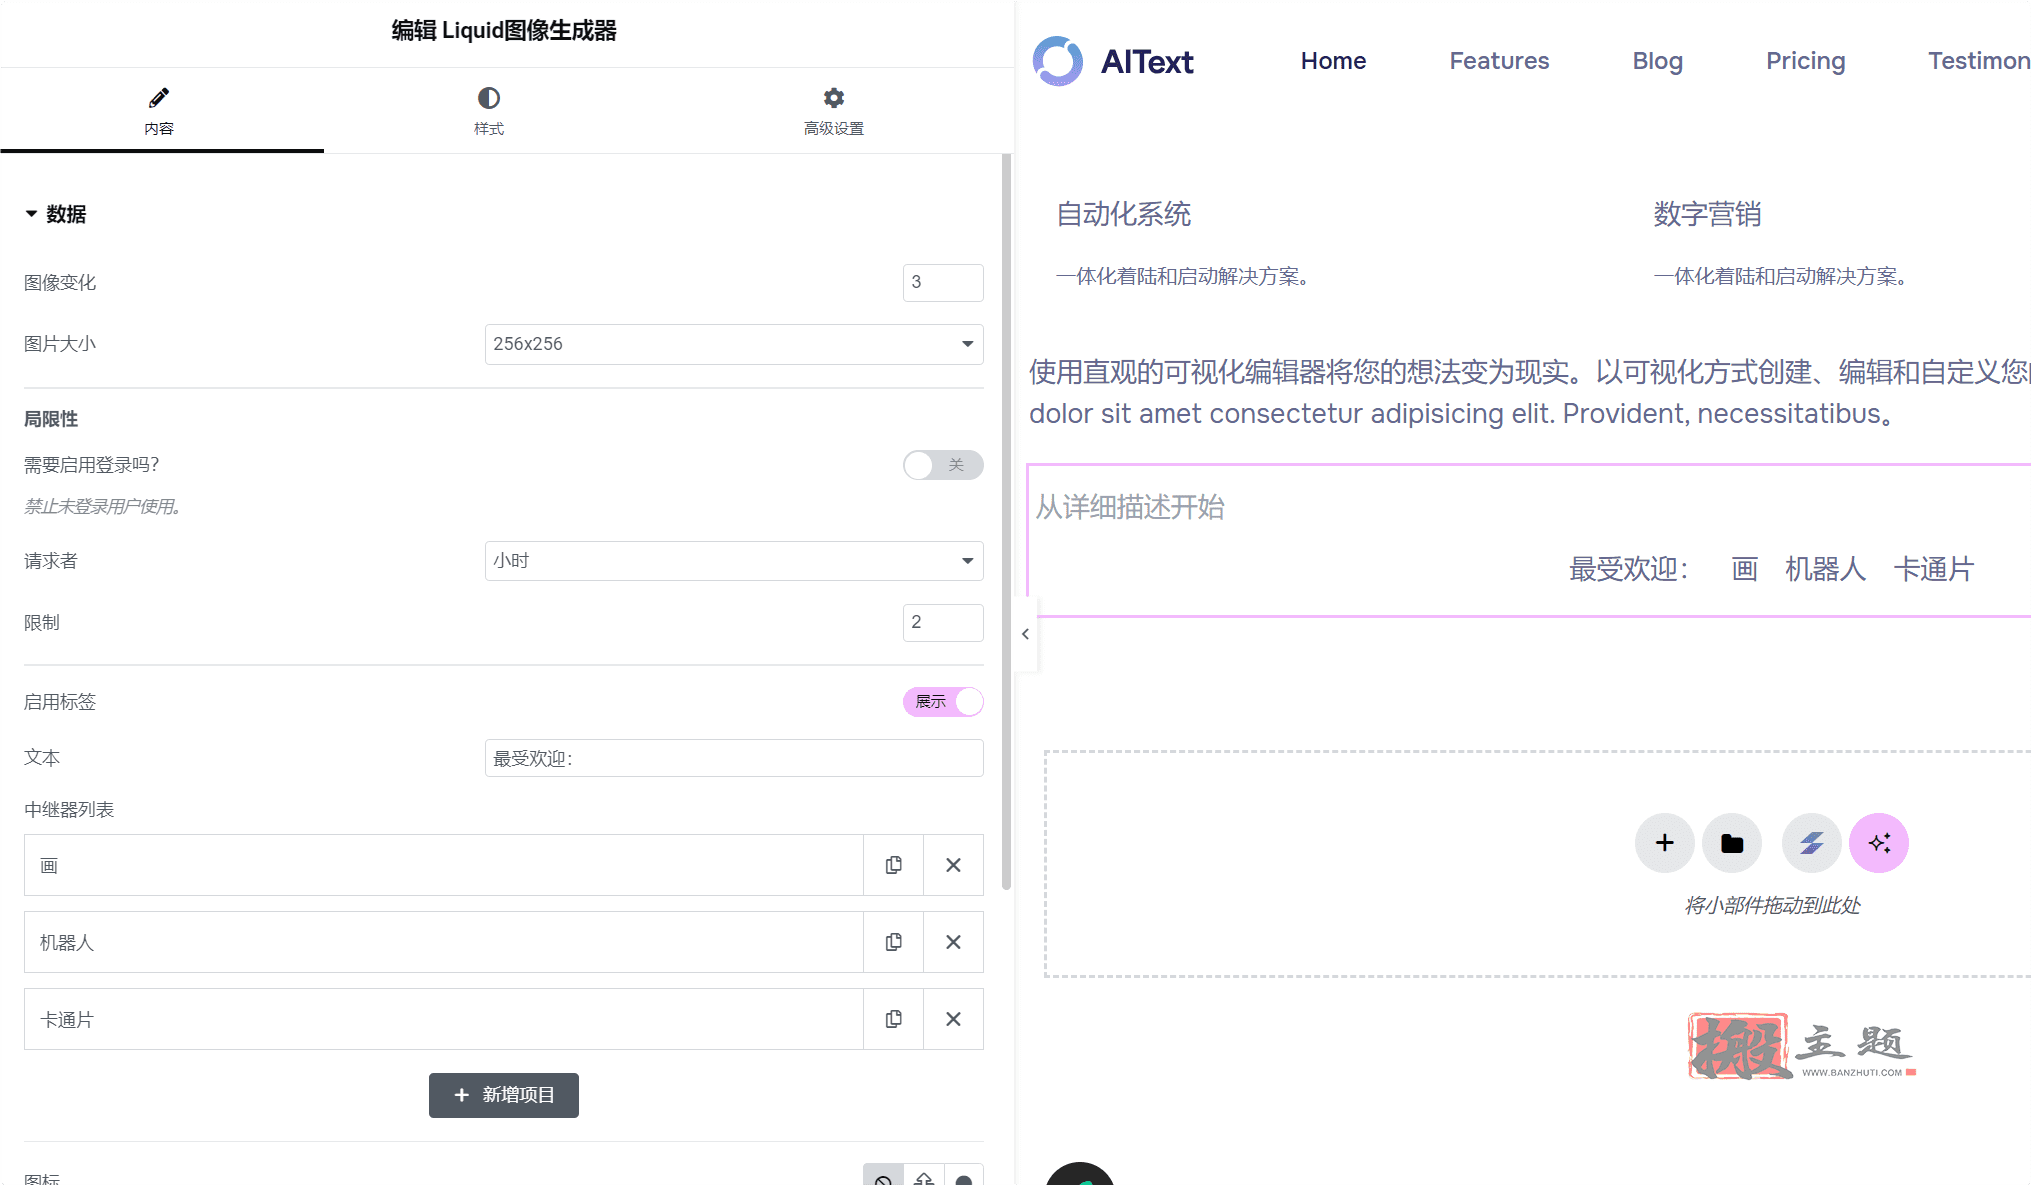Click the folder template library icon
The height and width of the screenshot is (1185, 2031).
1732,843
